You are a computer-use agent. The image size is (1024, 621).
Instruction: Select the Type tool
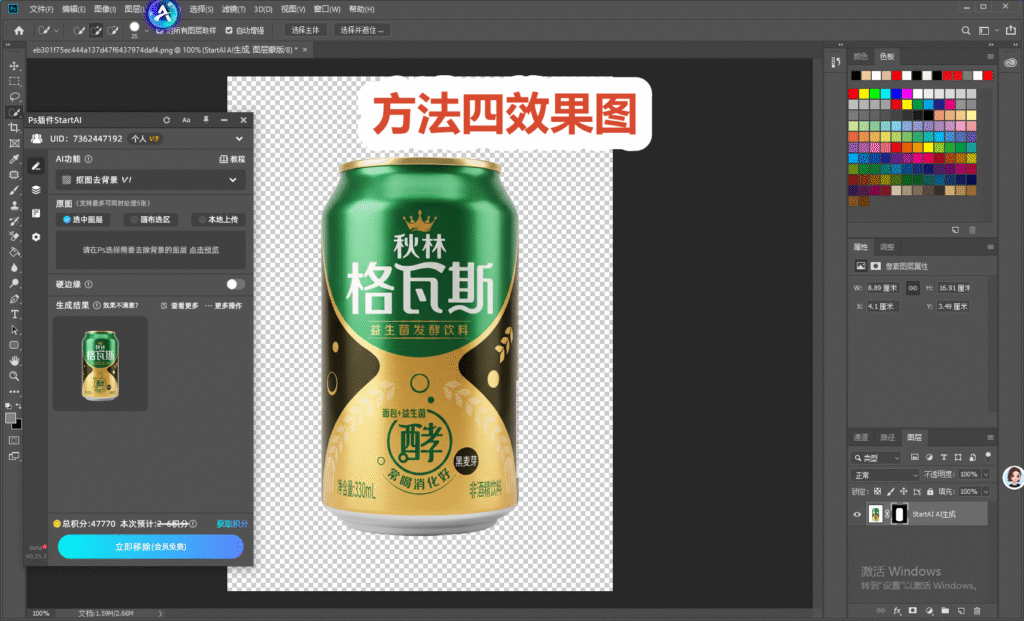pyautogui.click(x=14, y=315)
